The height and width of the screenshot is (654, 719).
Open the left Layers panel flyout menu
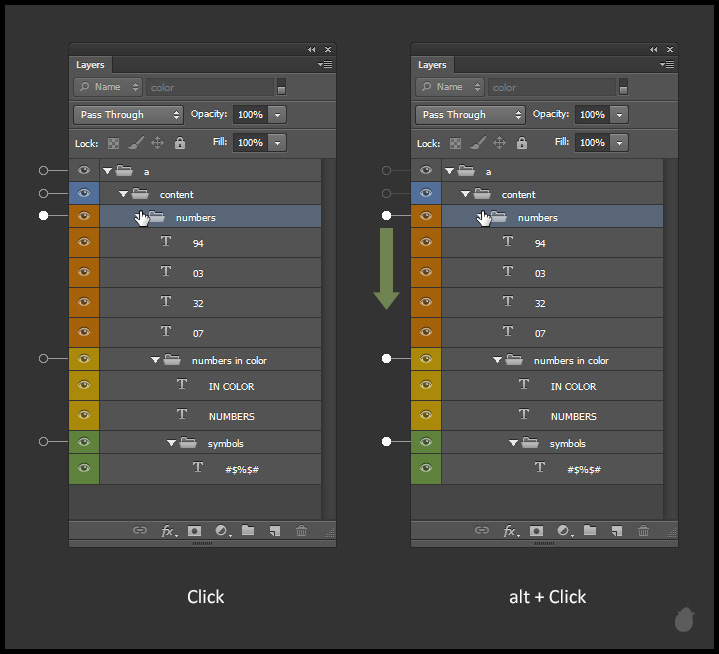coord(326,65)
